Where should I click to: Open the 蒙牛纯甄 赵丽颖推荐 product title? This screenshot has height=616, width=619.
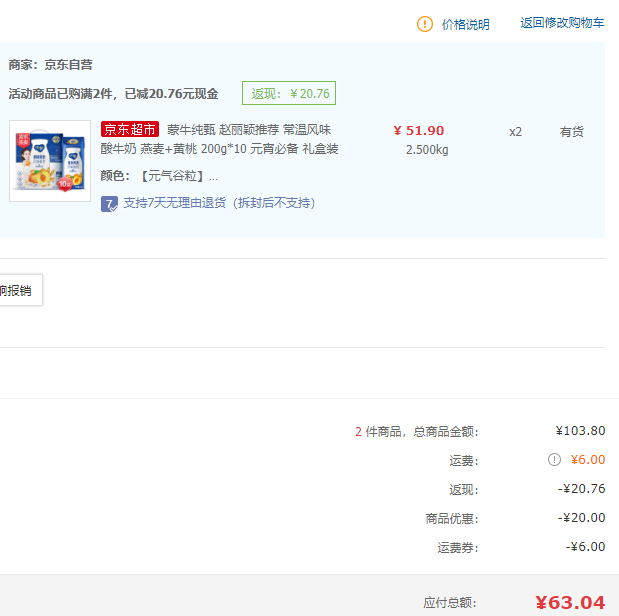pos(219,139)
